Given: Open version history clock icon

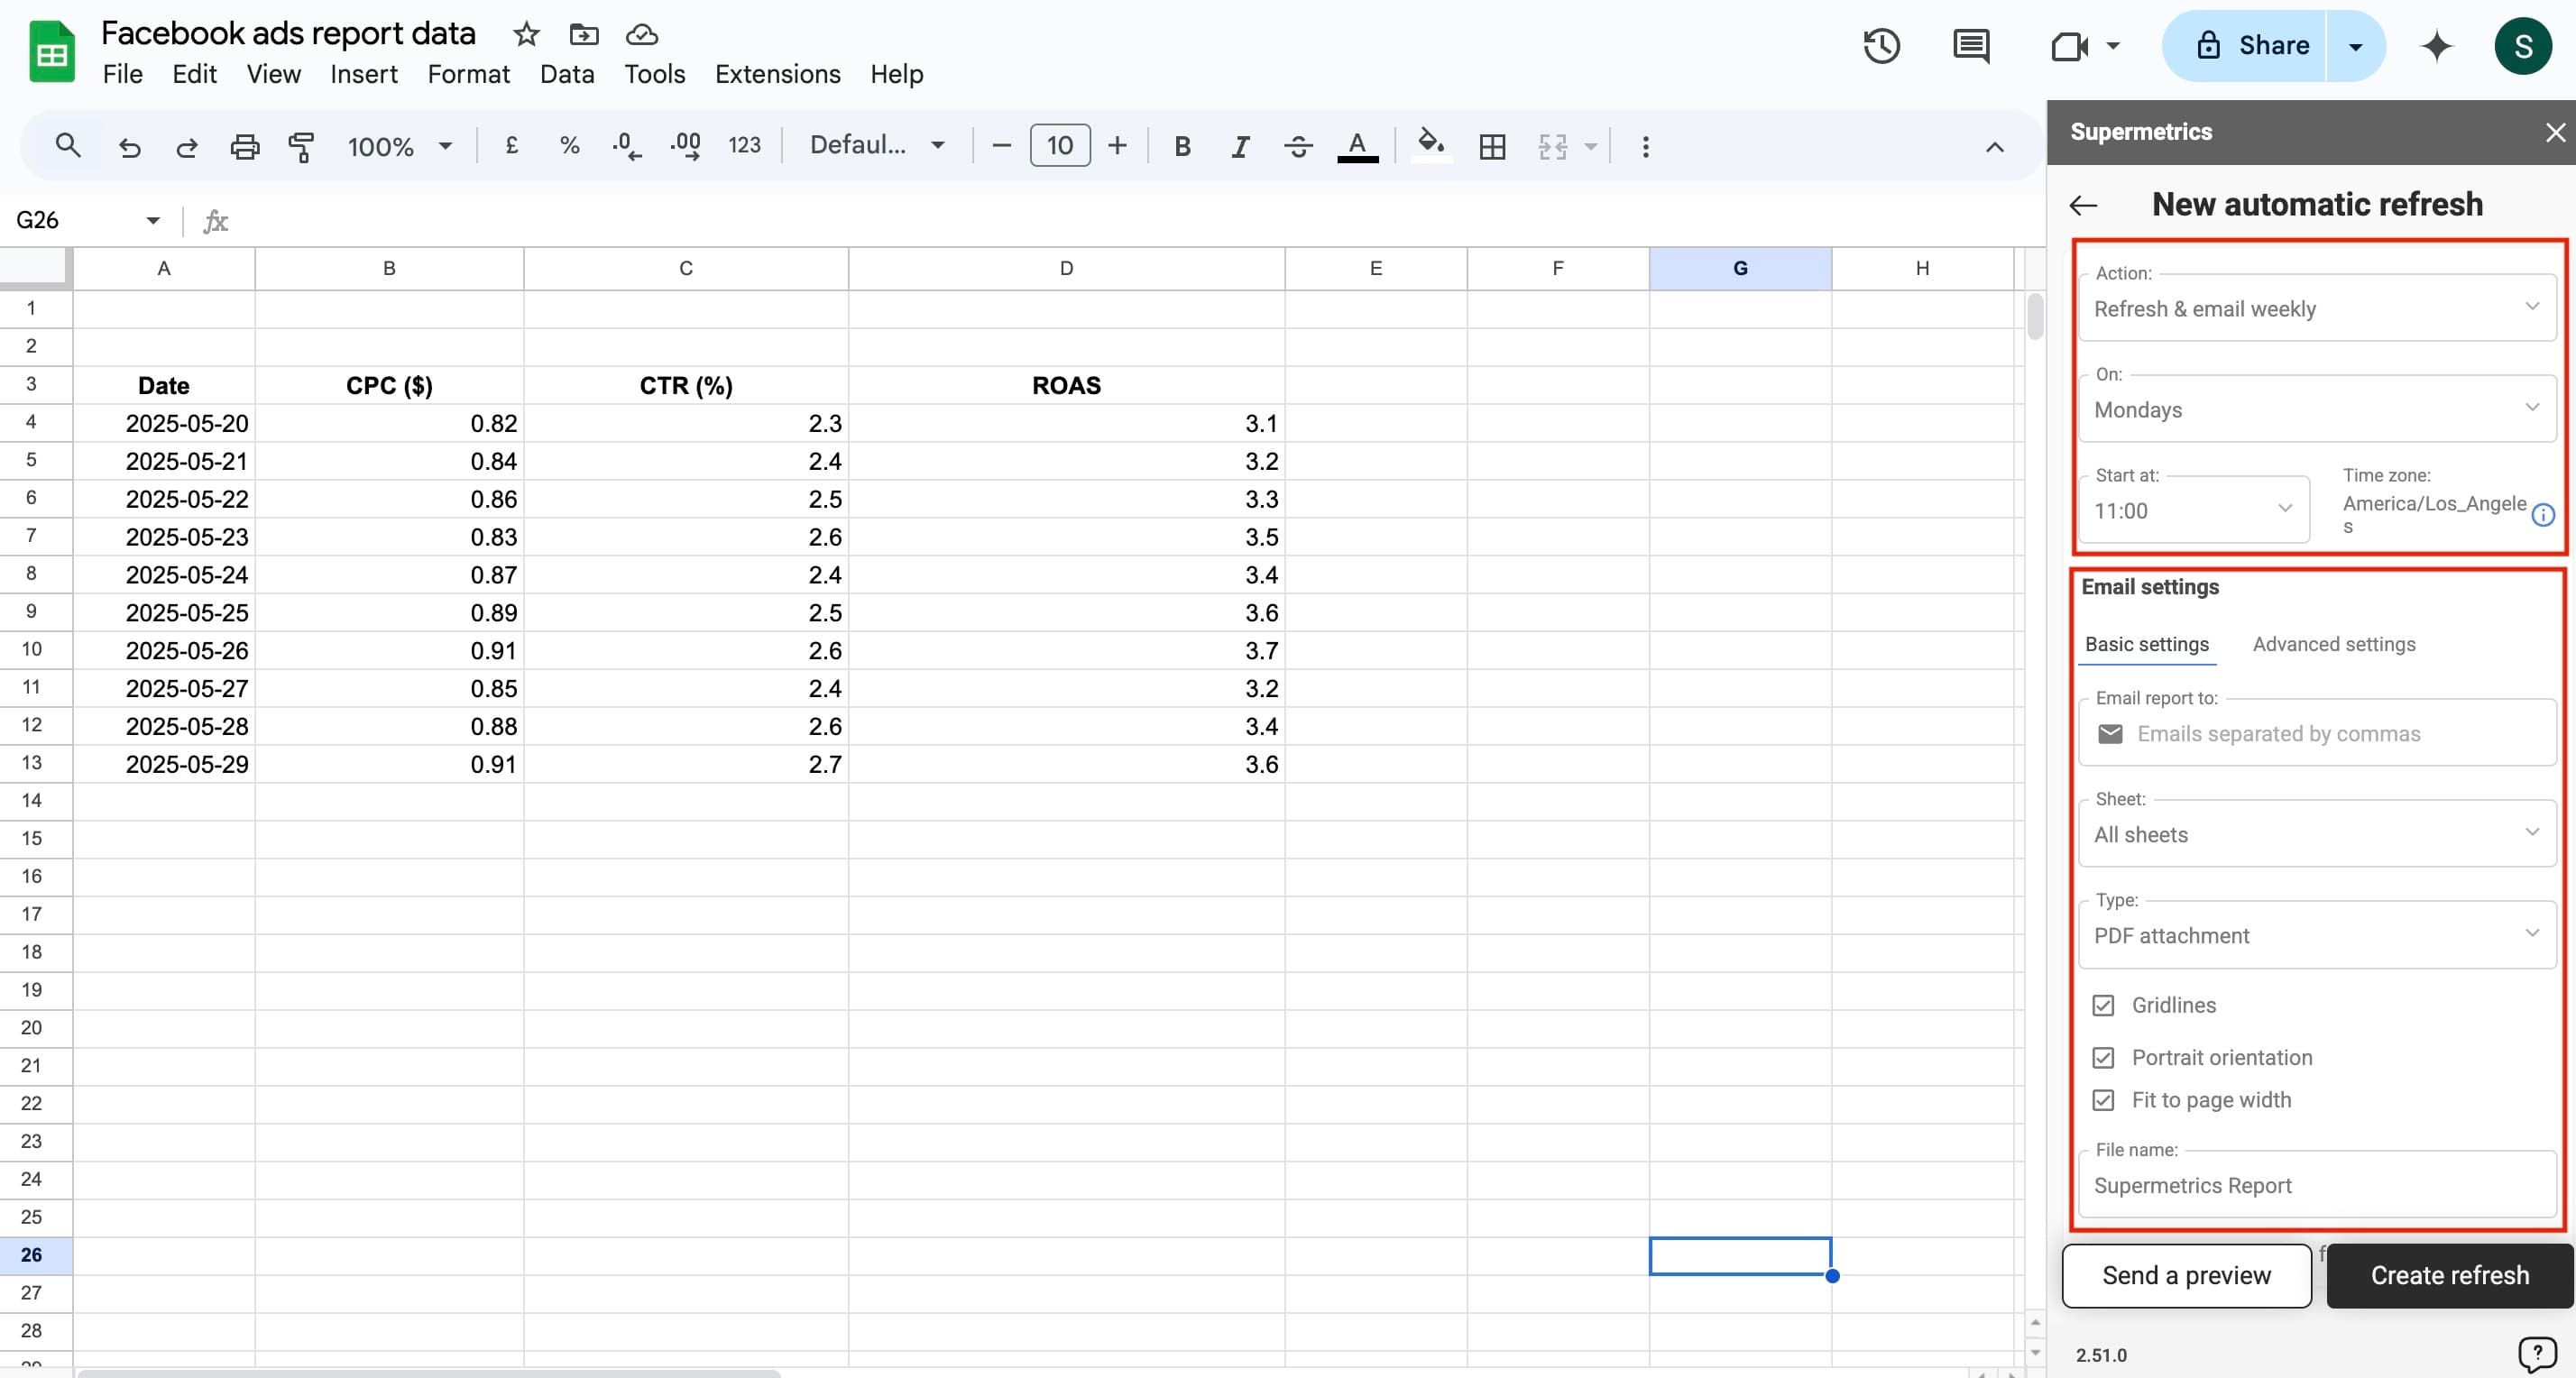Looking at the screenshot, I should (x=1881, y=46).
